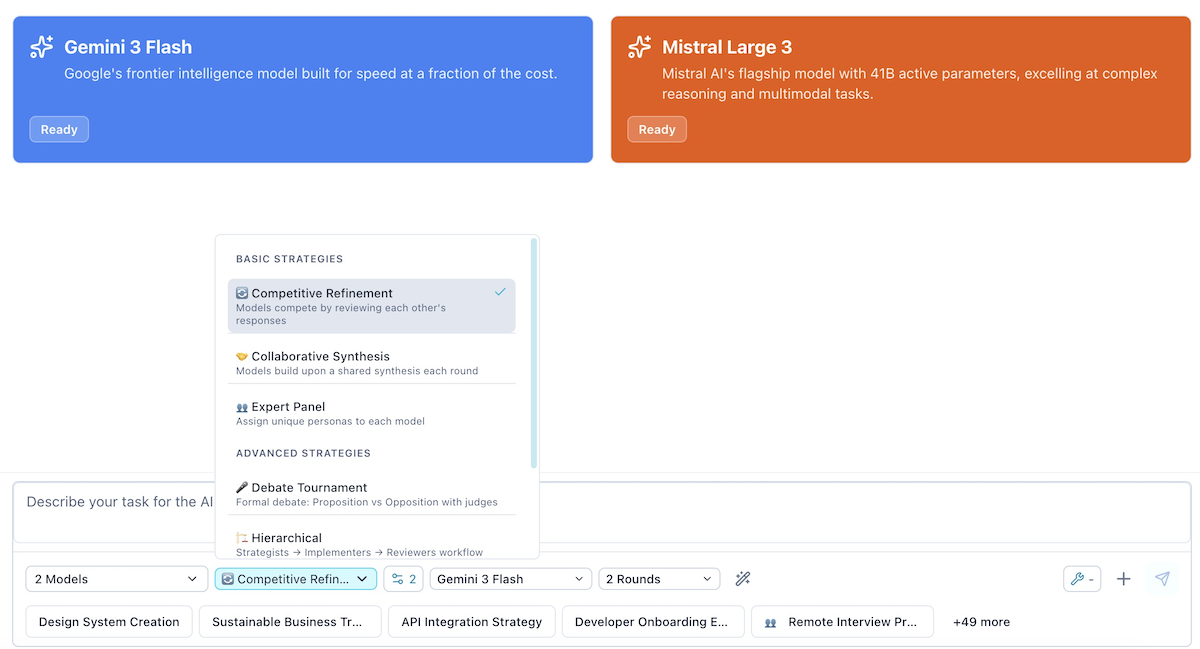Screen dimensions: 1200x649
Task: Expand the 2 Rounds dropdown
Action: [659, 579]
